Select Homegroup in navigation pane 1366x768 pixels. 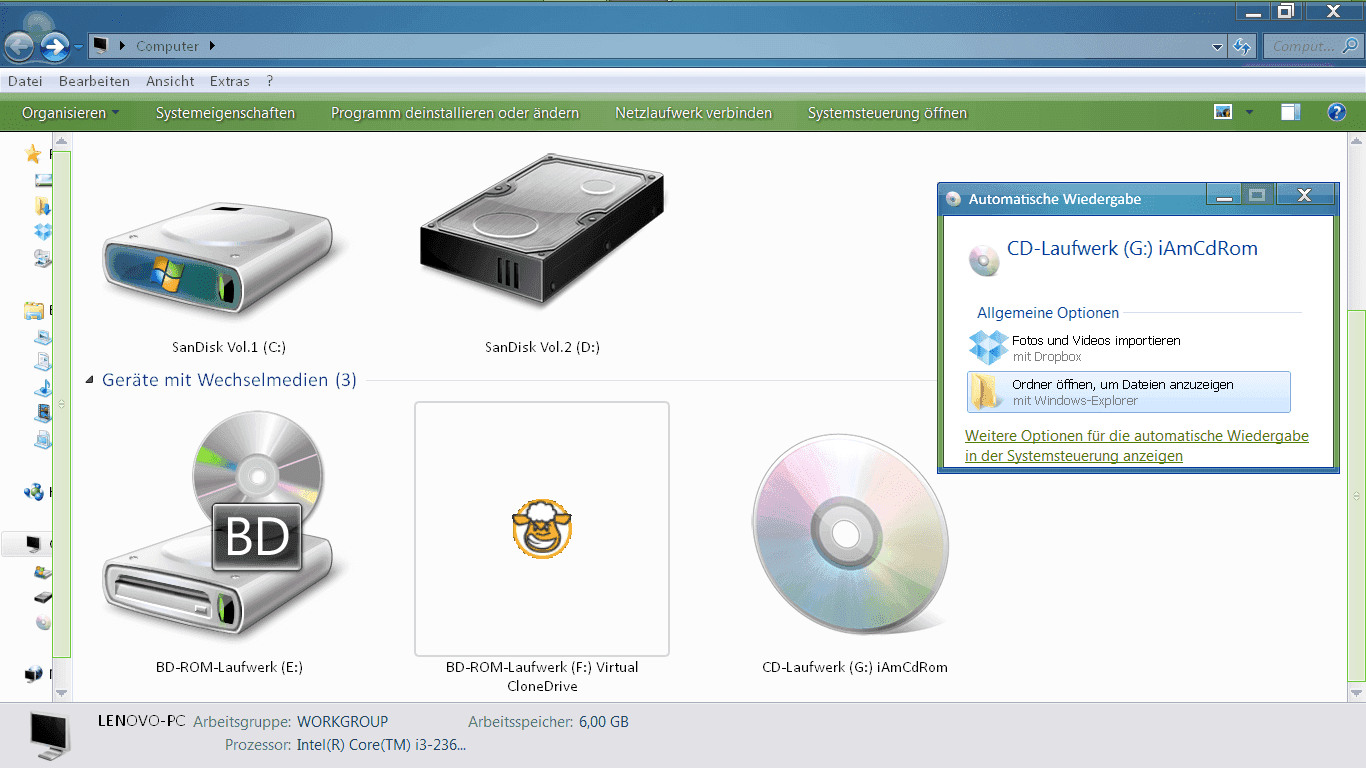click(34, 491)
